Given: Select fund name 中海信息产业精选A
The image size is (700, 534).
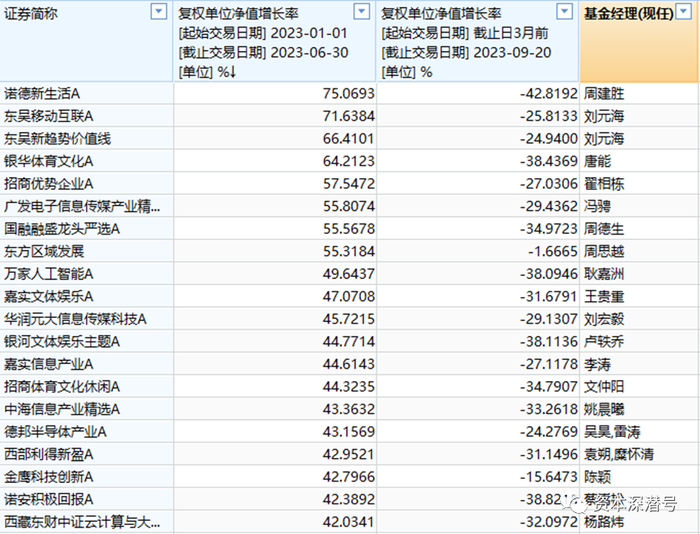Looking at the screenshot, I should pyautogui.click(x=62, y=409).
